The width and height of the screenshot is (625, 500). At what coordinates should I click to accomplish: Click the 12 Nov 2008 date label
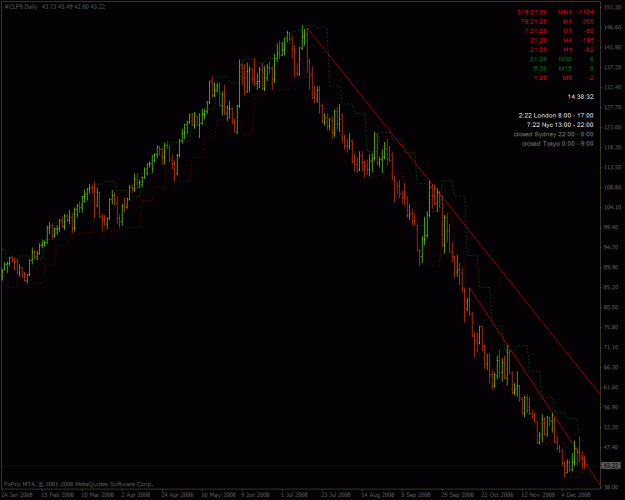538,495
